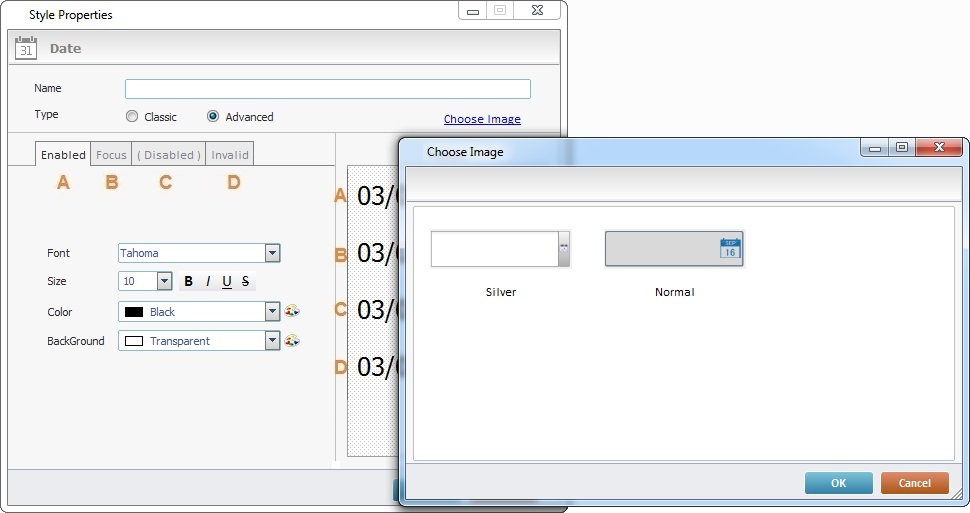Open the font Size dropdown
Screen dimensions: 970x513
coord(165,282)
